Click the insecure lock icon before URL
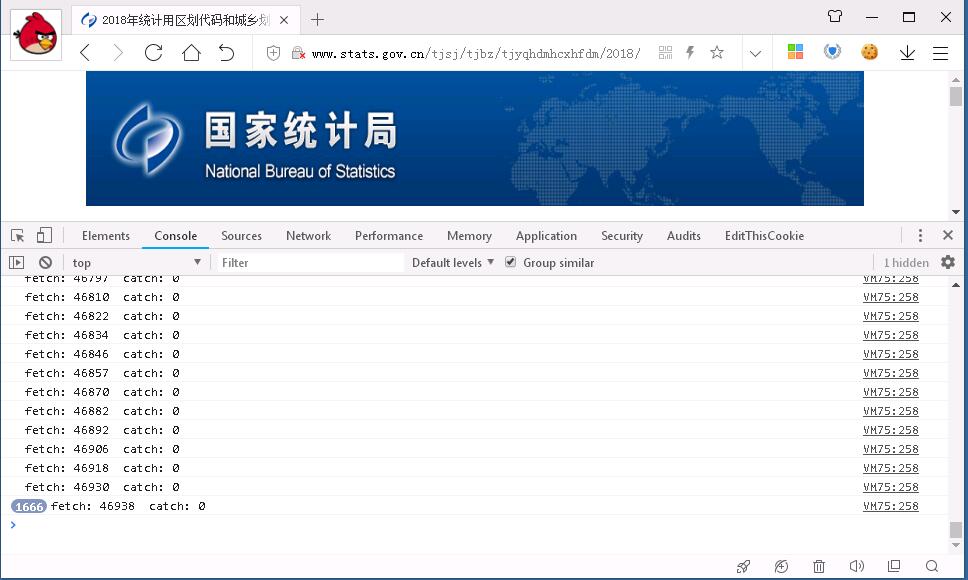The image size is (968, 580). pos(298,54)
